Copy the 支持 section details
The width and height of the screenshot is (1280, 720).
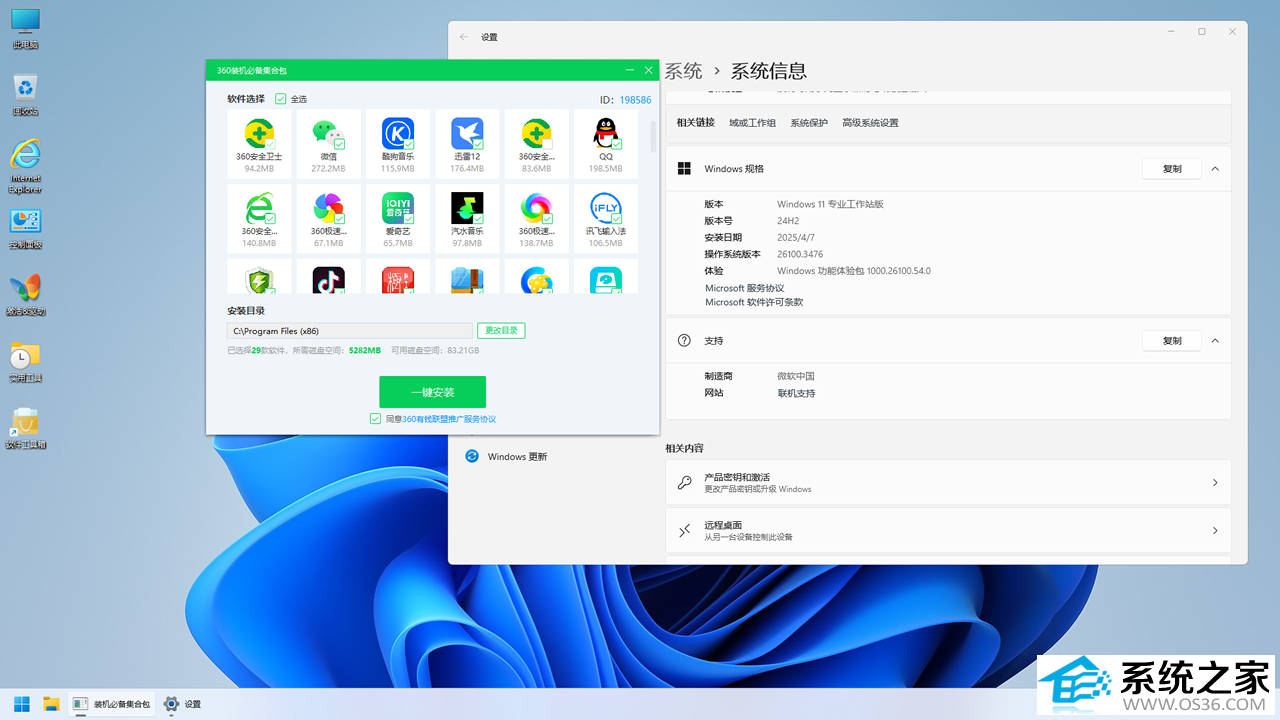coord(1172,340)
